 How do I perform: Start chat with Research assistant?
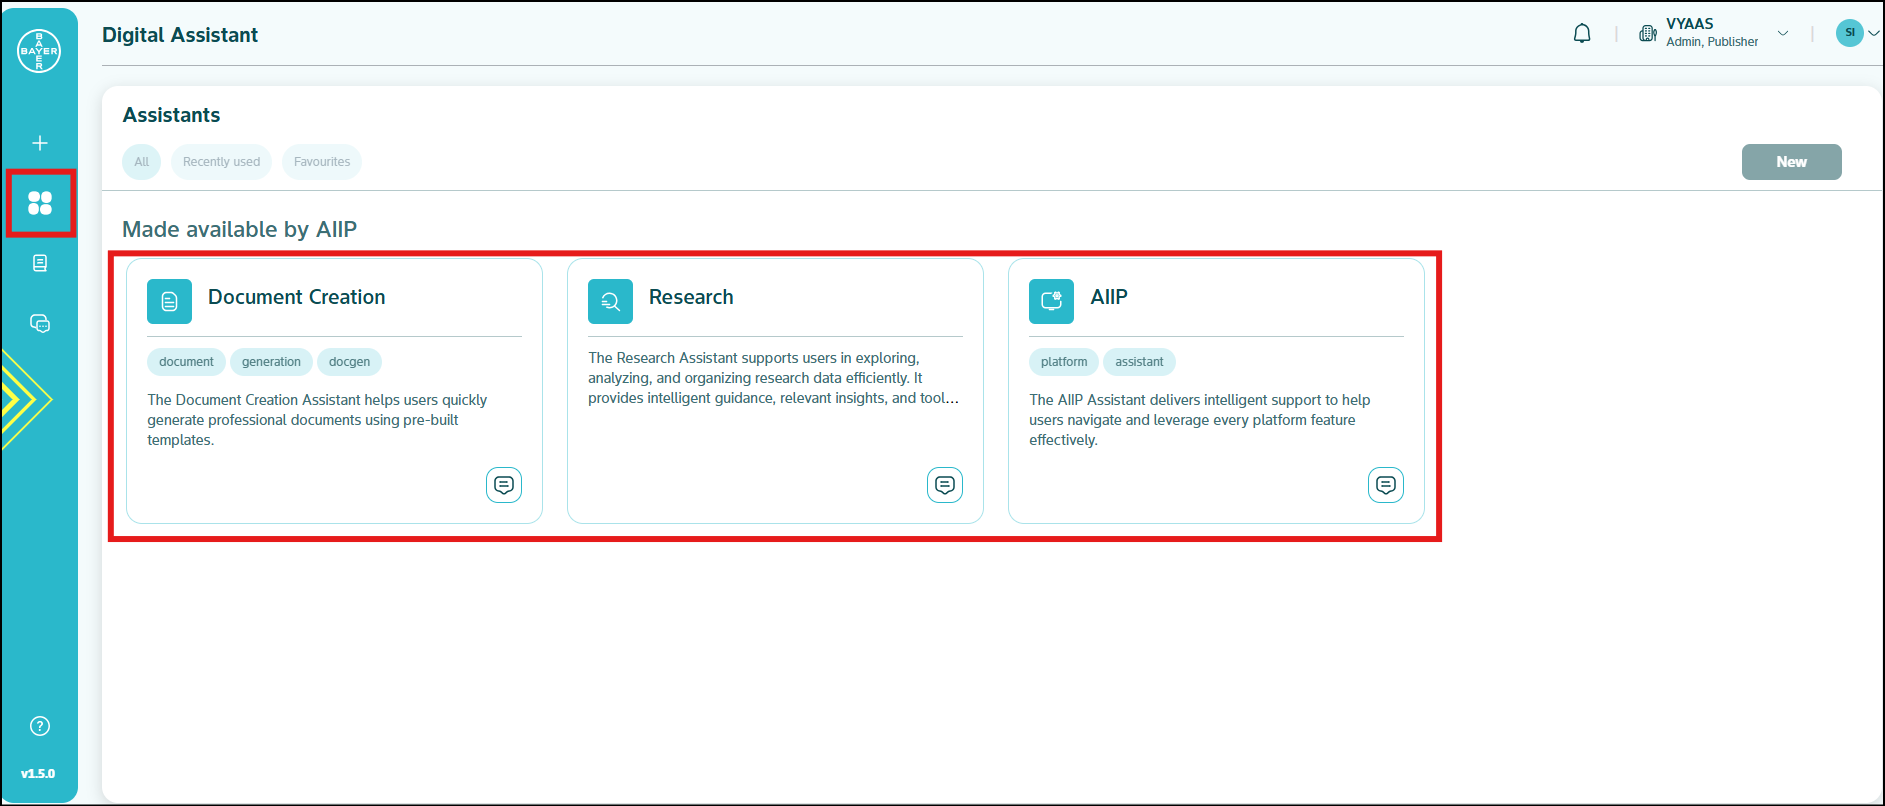point(945,485)
